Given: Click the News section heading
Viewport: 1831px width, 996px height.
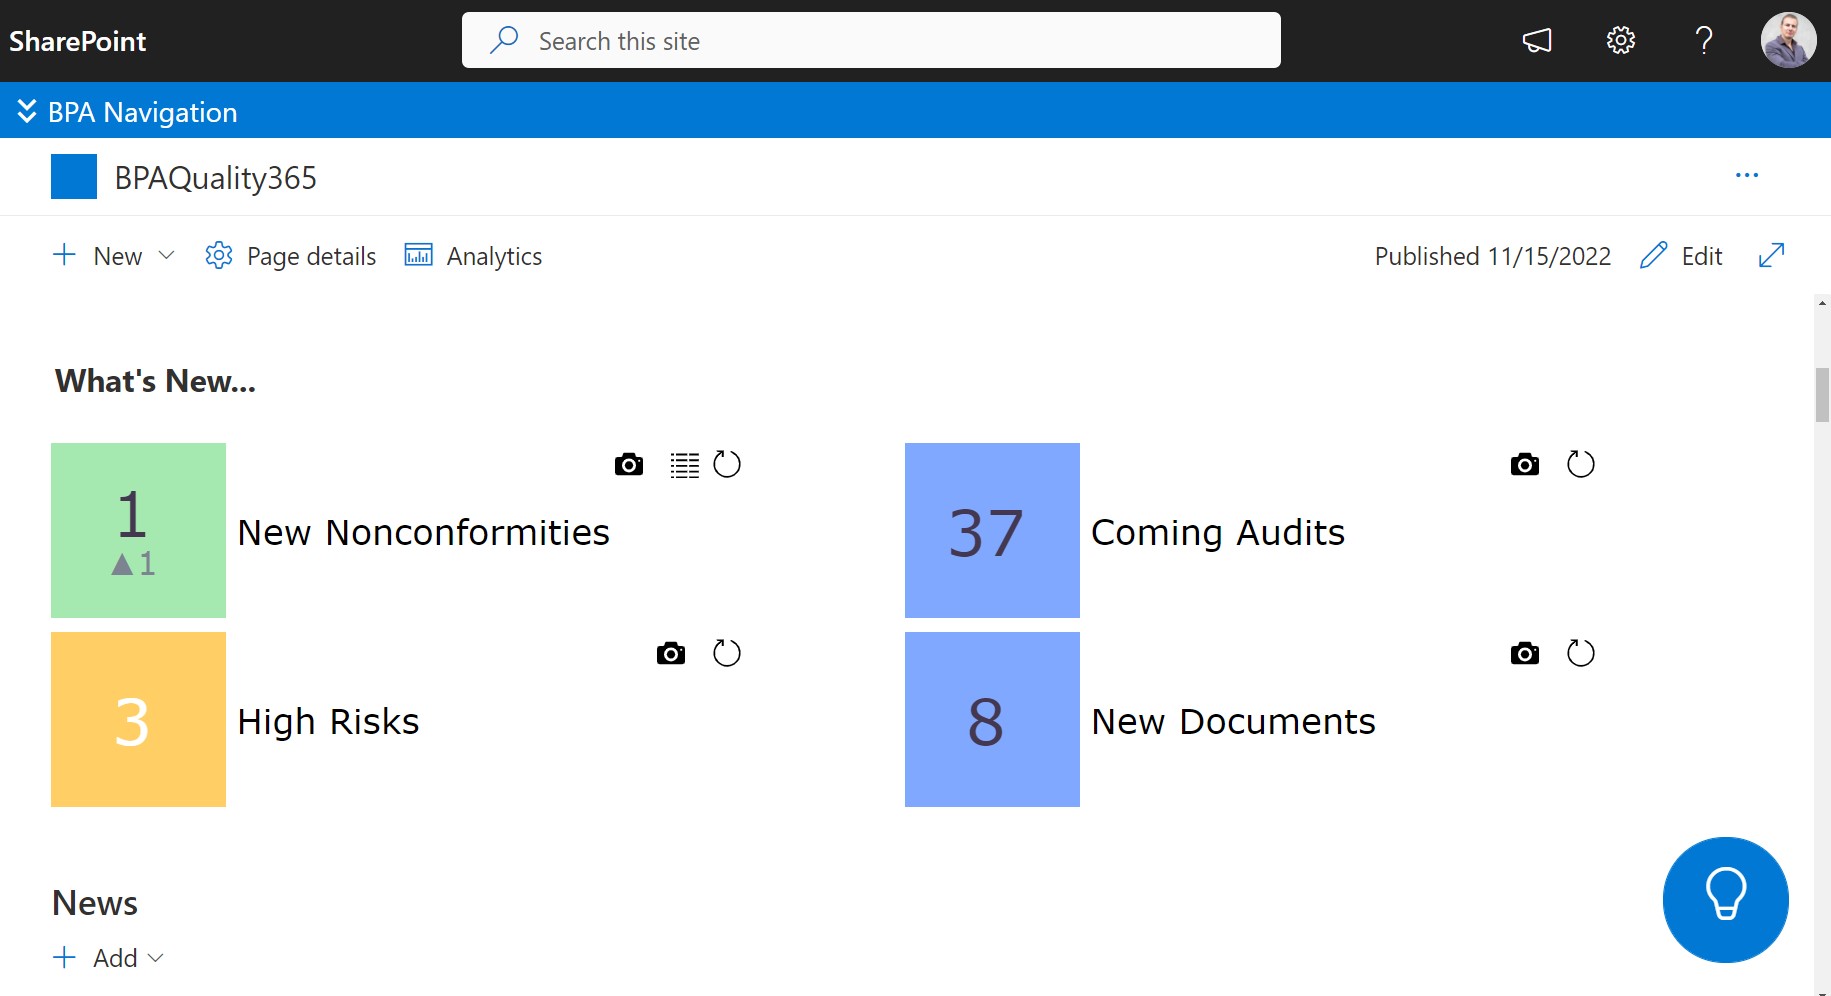Looking at the screenshot, I should coord(95,903).
